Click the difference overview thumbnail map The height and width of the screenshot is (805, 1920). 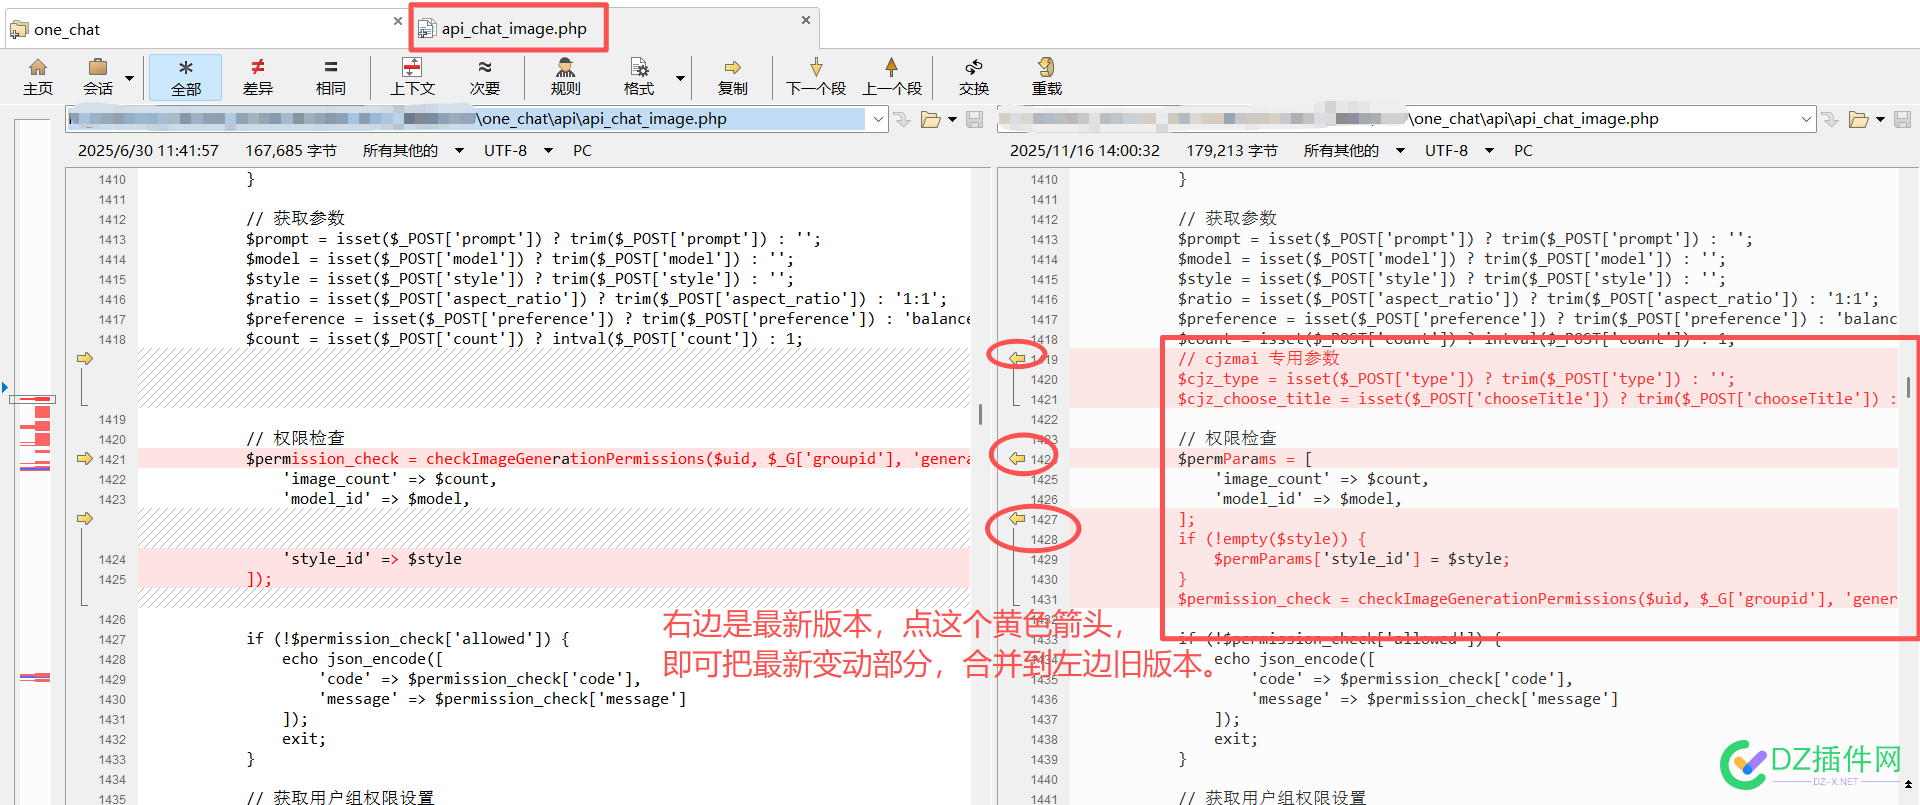click(33, 460)
